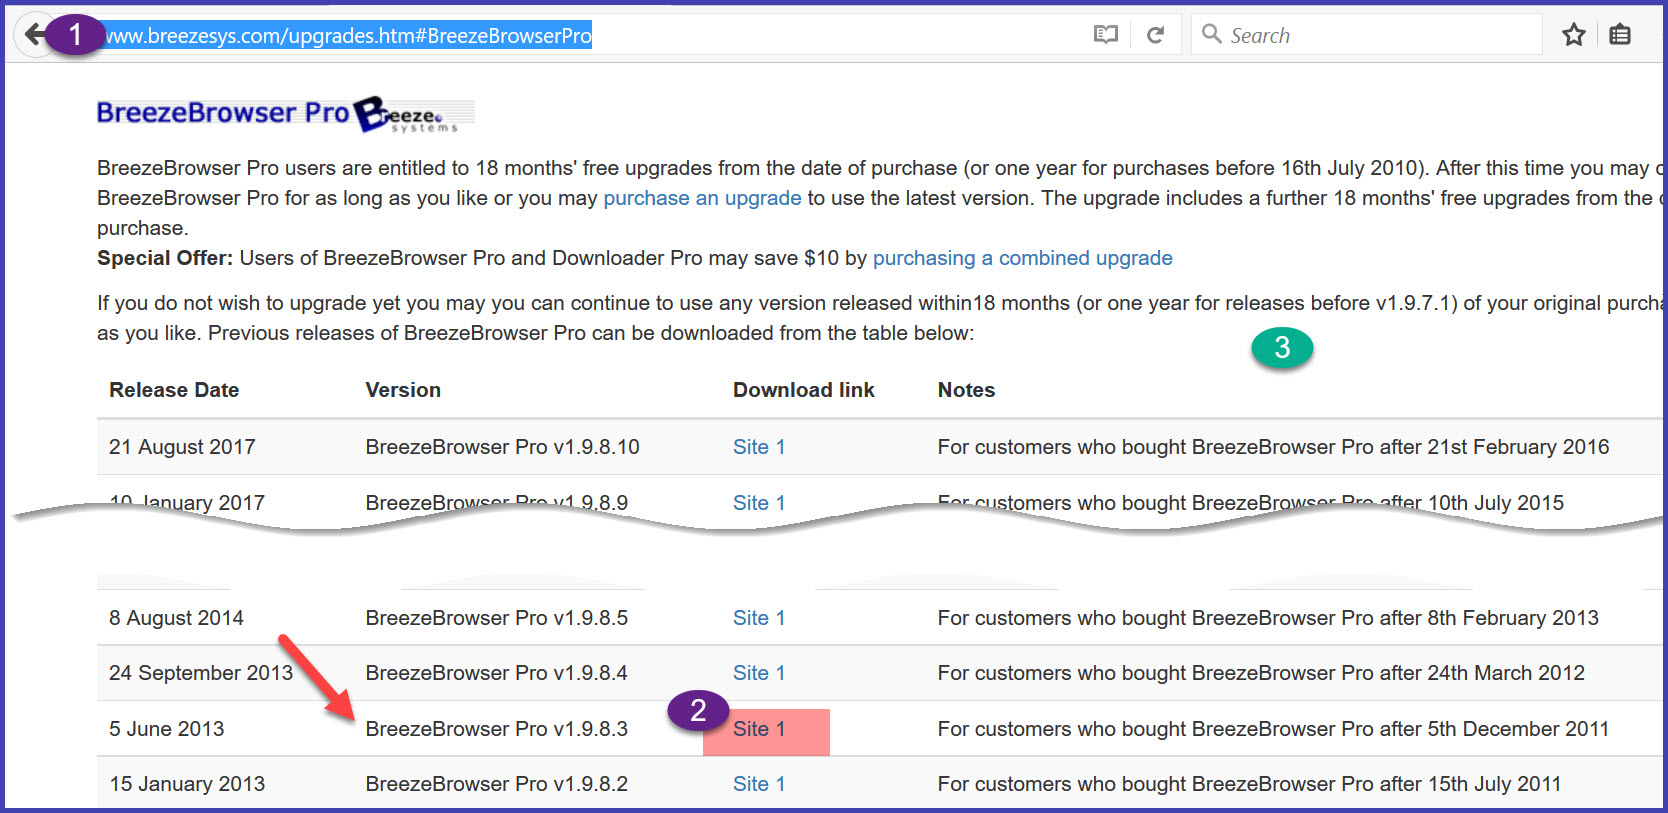Screen dimensions: 1668x813
Task: Open 'purchasing a combined upgrade' link
Action: [1022, 258]
